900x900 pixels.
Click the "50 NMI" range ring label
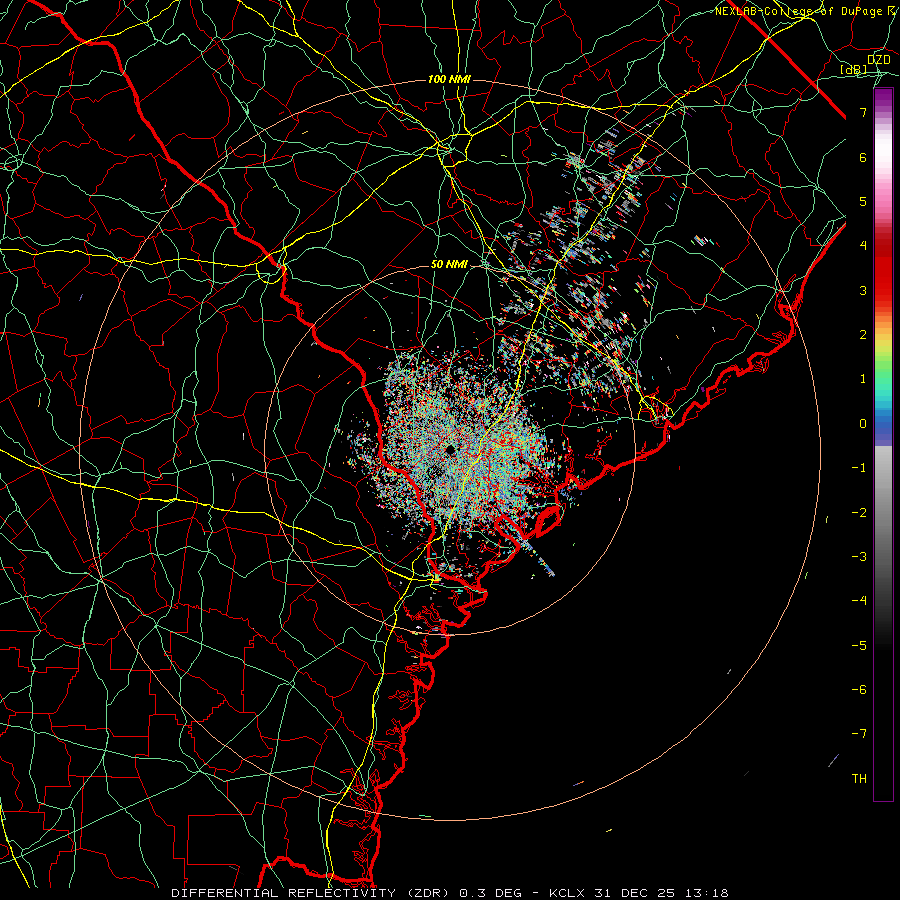click(x=449, y=264)
